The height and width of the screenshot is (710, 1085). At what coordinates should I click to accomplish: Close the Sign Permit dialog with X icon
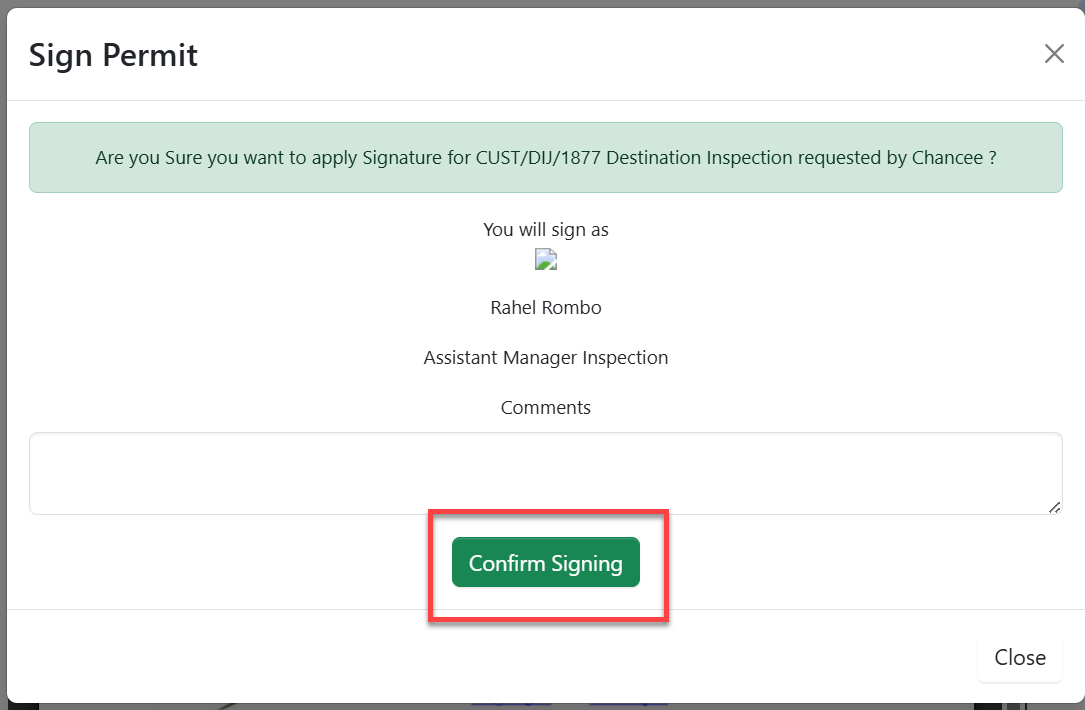coord(1054,54)
